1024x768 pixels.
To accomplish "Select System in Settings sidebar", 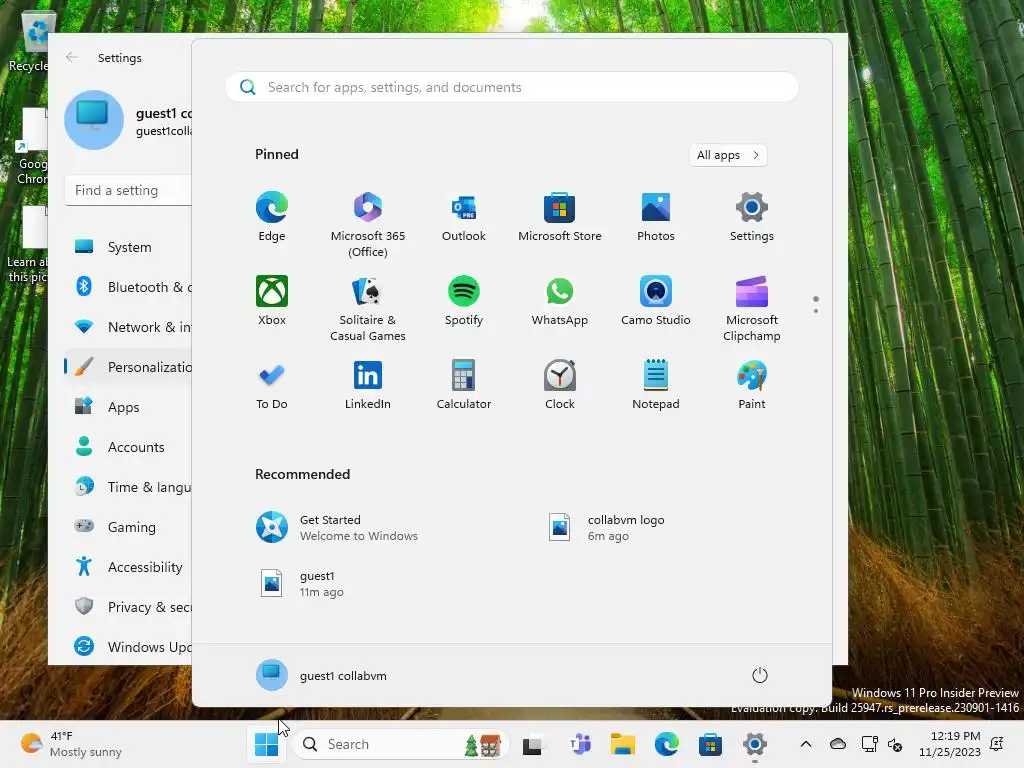I will (x=128, y=248).
